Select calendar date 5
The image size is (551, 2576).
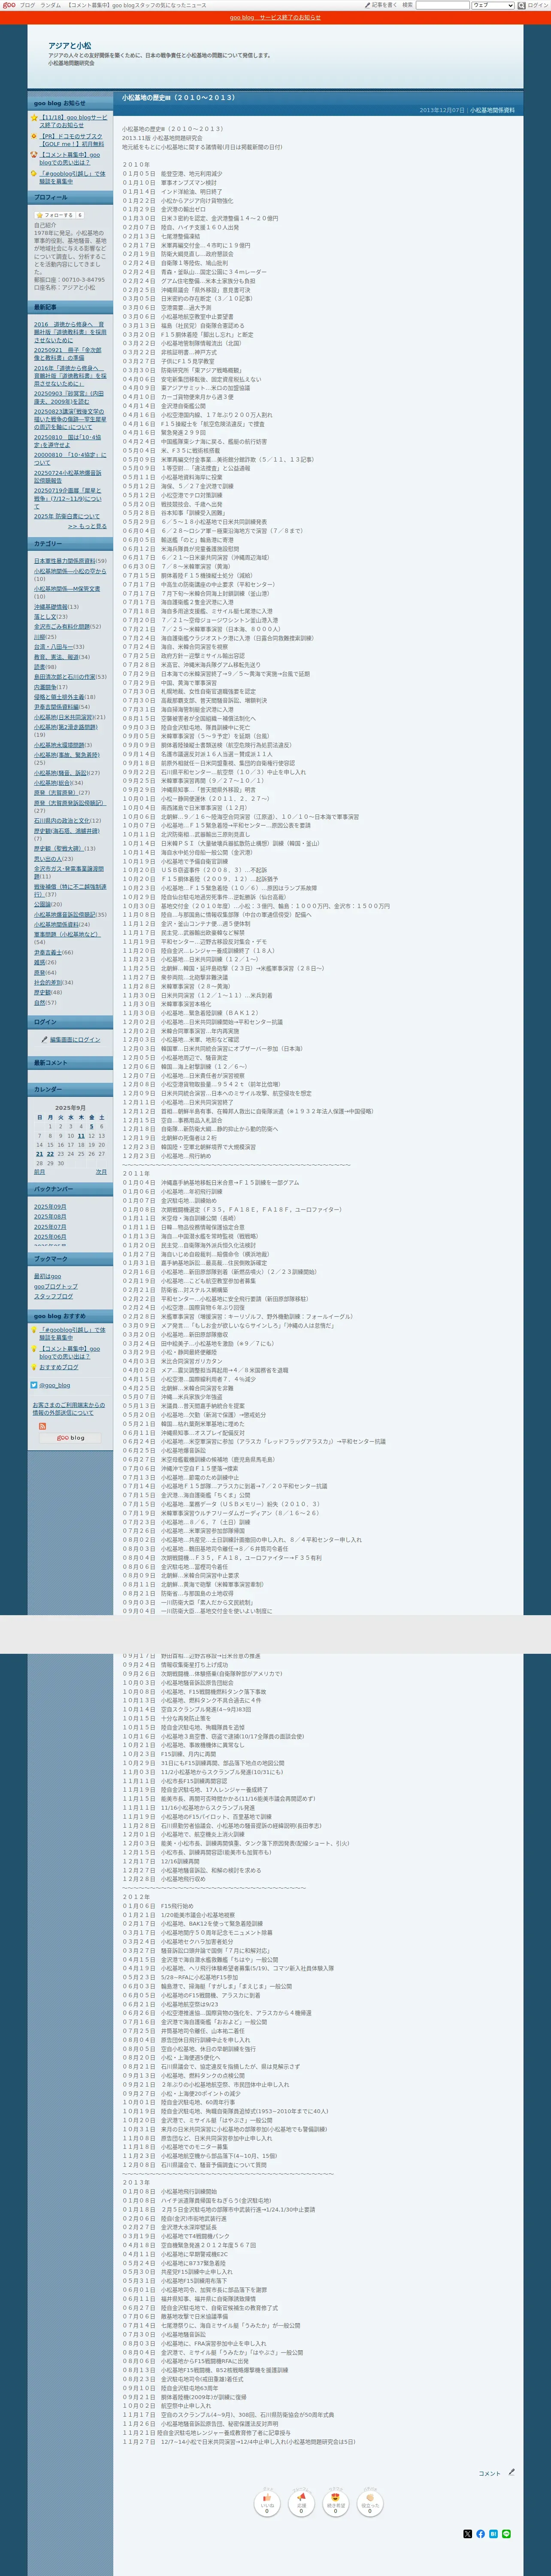[x=92, y=1126]
